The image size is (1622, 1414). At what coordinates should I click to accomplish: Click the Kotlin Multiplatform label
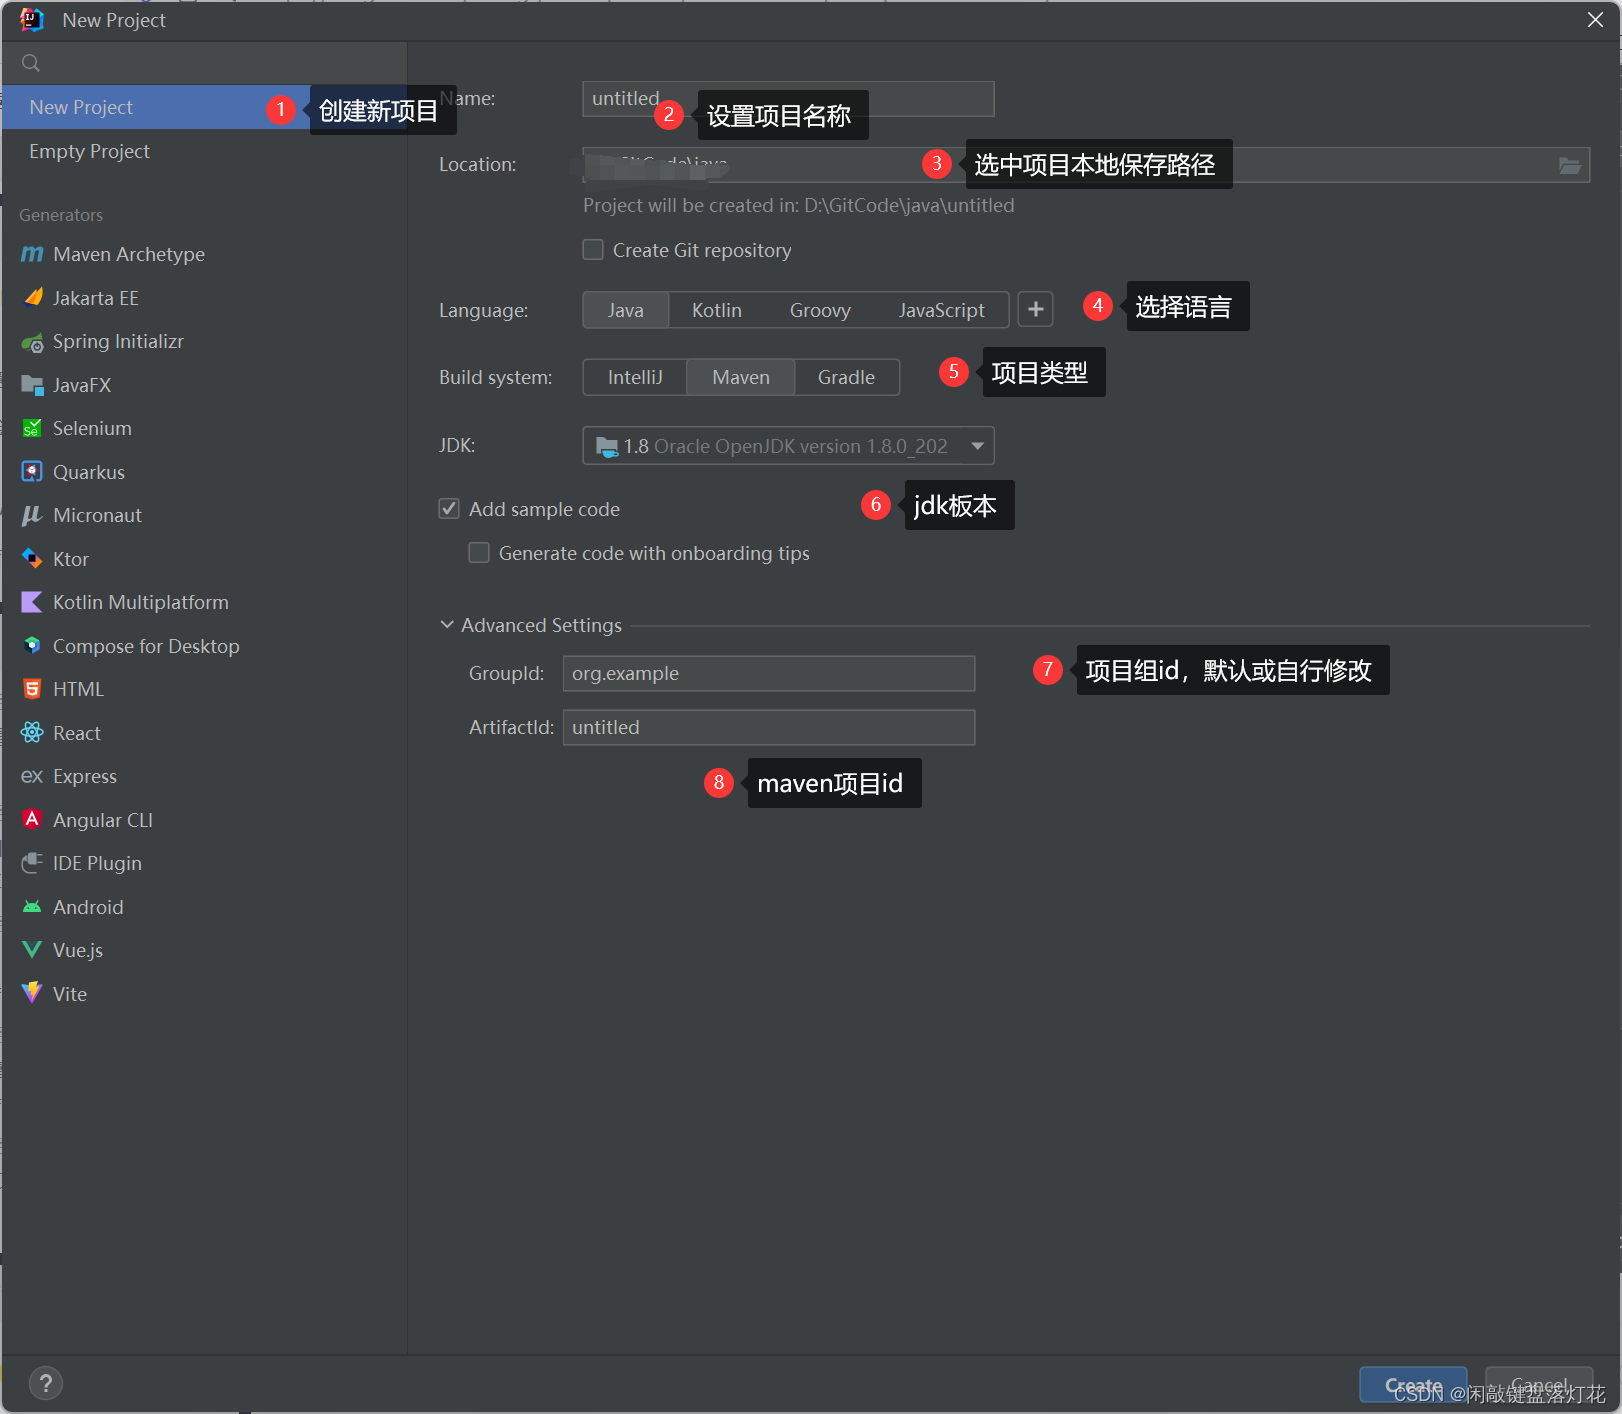pos(141,602)
